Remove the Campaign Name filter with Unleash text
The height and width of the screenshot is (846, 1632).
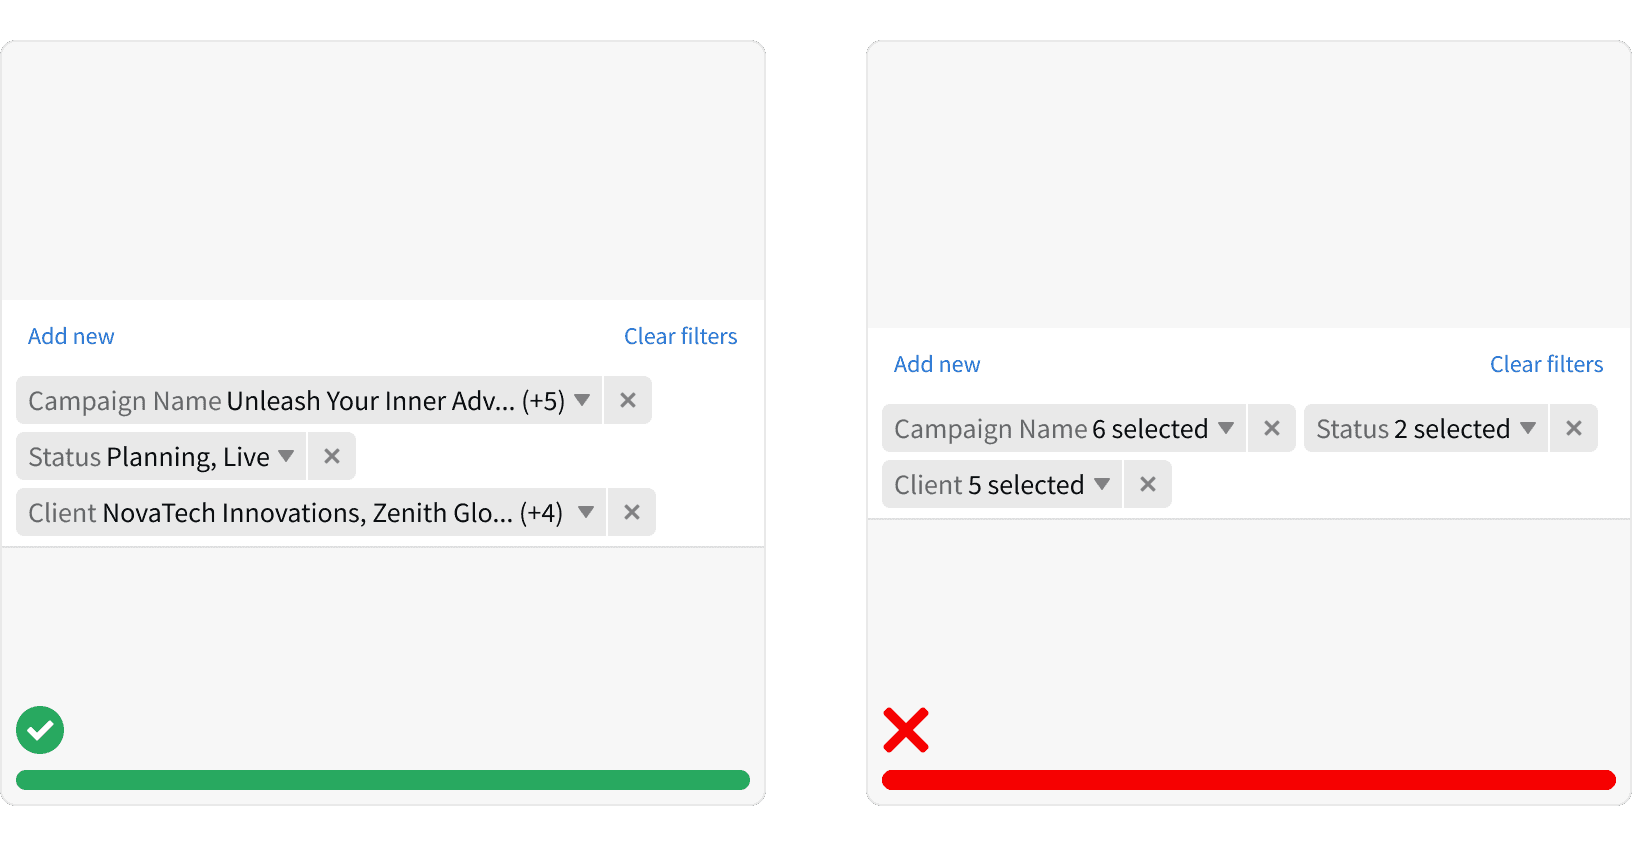click(628, 400)
